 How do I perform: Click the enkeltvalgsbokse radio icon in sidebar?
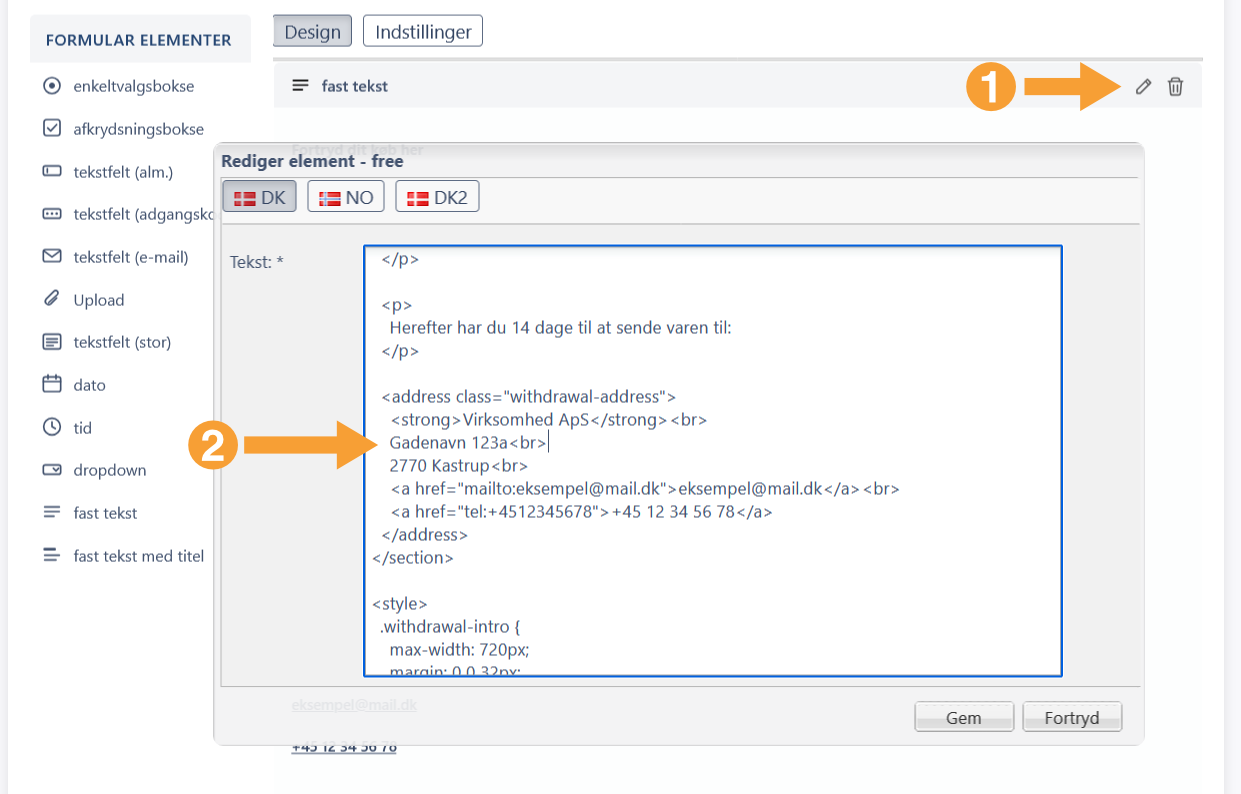pyautogui.click(x=52, y=86)
